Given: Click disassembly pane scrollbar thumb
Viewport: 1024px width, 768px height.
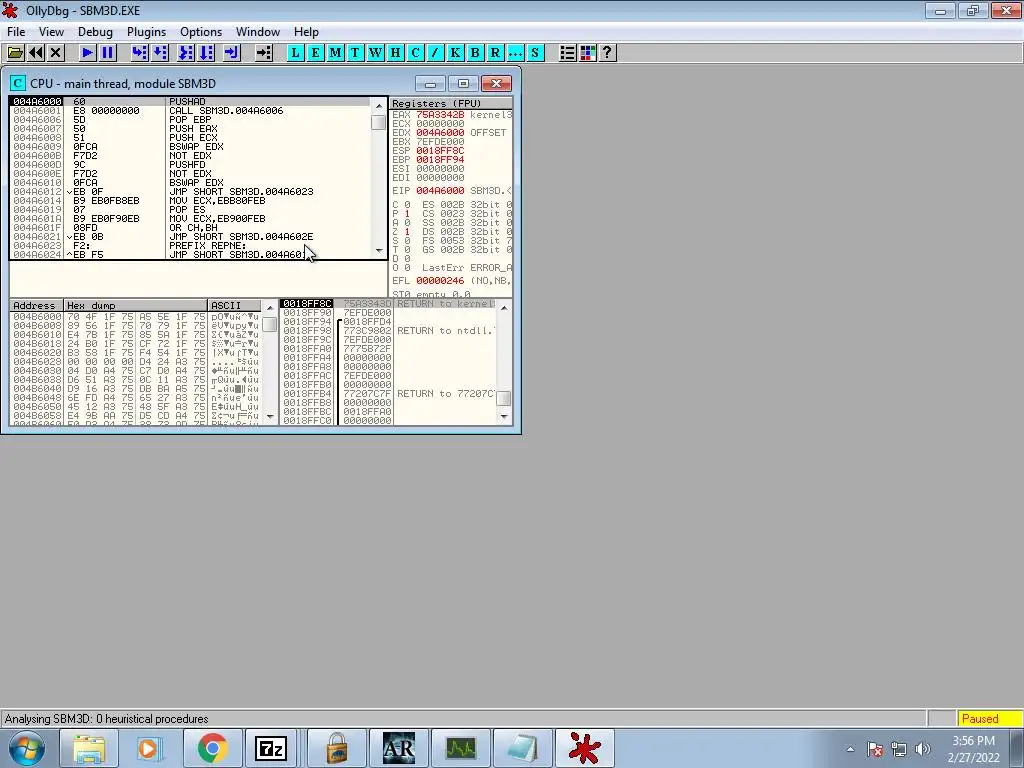Looking at the screenshot, I should tap(379, 122).
